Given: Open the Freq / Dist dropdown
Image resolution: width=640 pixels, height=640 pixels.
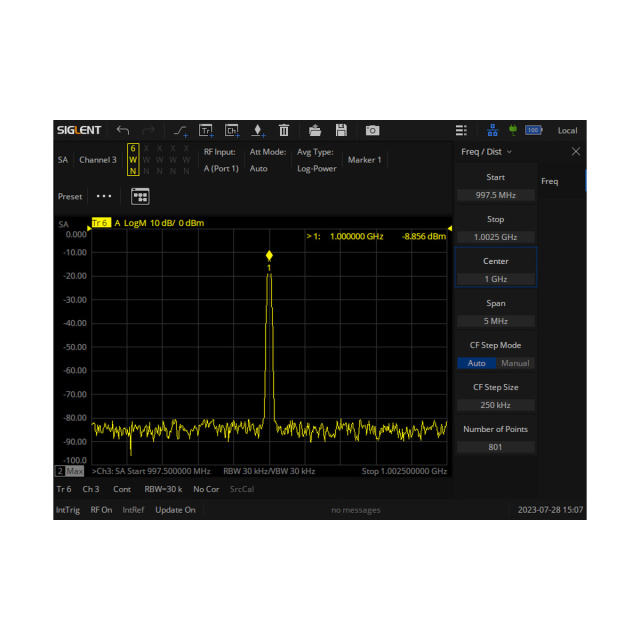Looking at the screenshot, I should (486, 152).
